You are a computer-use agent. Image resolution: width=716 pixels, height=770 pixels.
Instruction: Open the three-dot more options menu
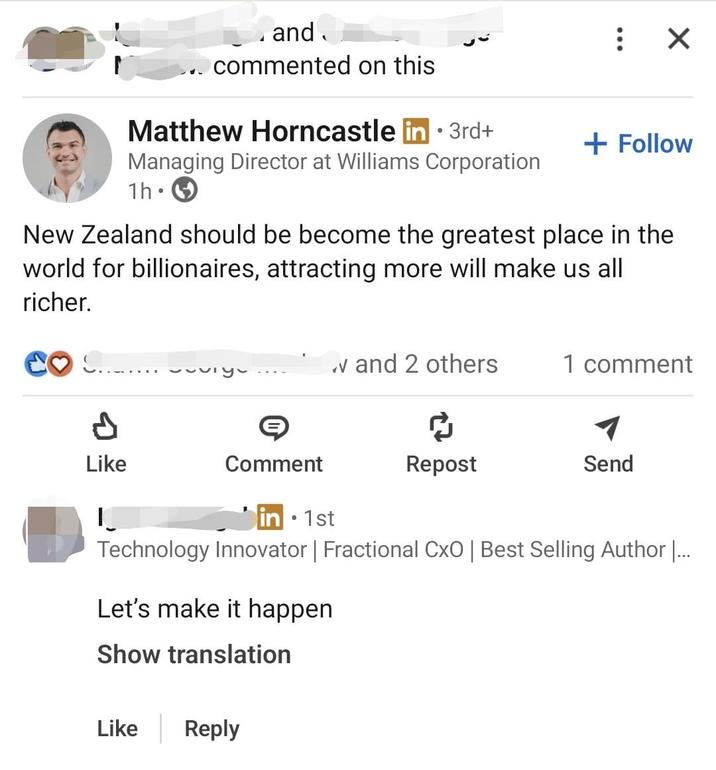(621, 39)
